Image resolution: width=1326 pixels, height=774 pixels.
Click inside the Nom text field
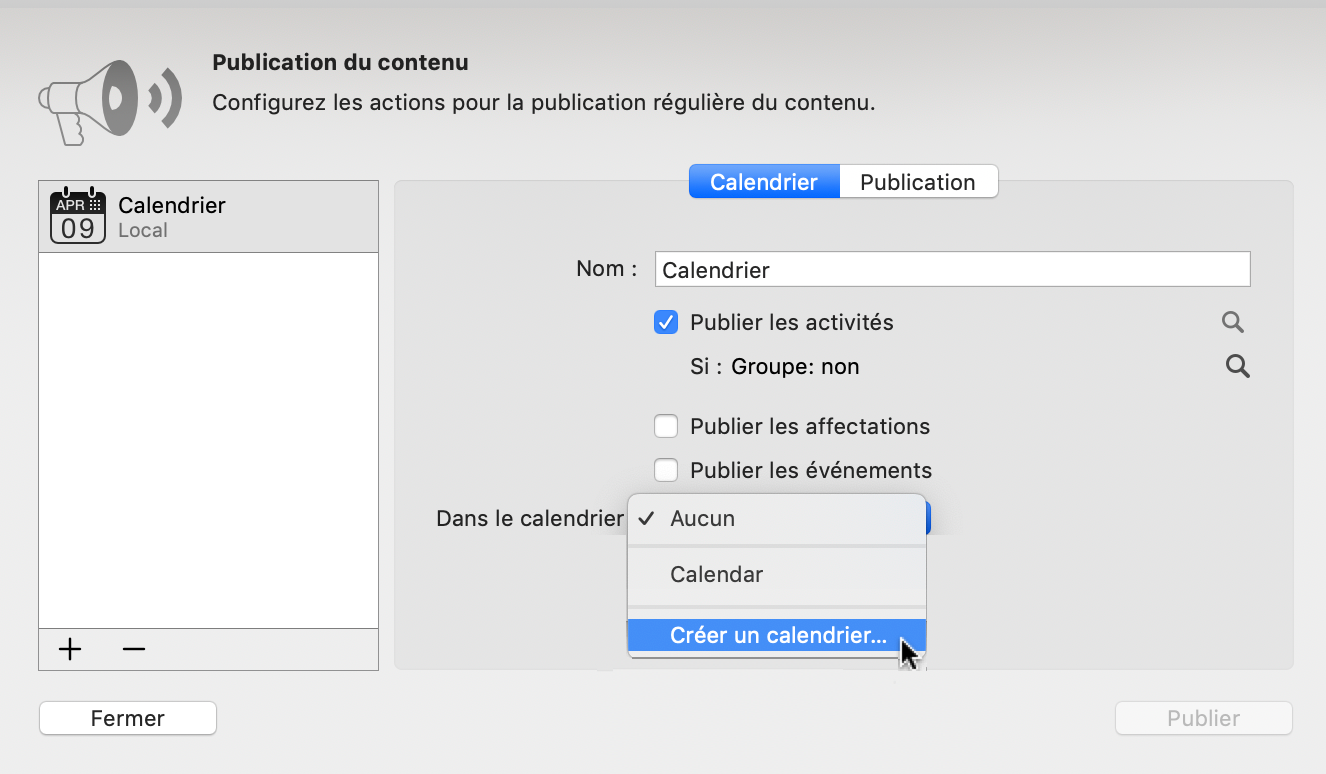pos(952,268)
